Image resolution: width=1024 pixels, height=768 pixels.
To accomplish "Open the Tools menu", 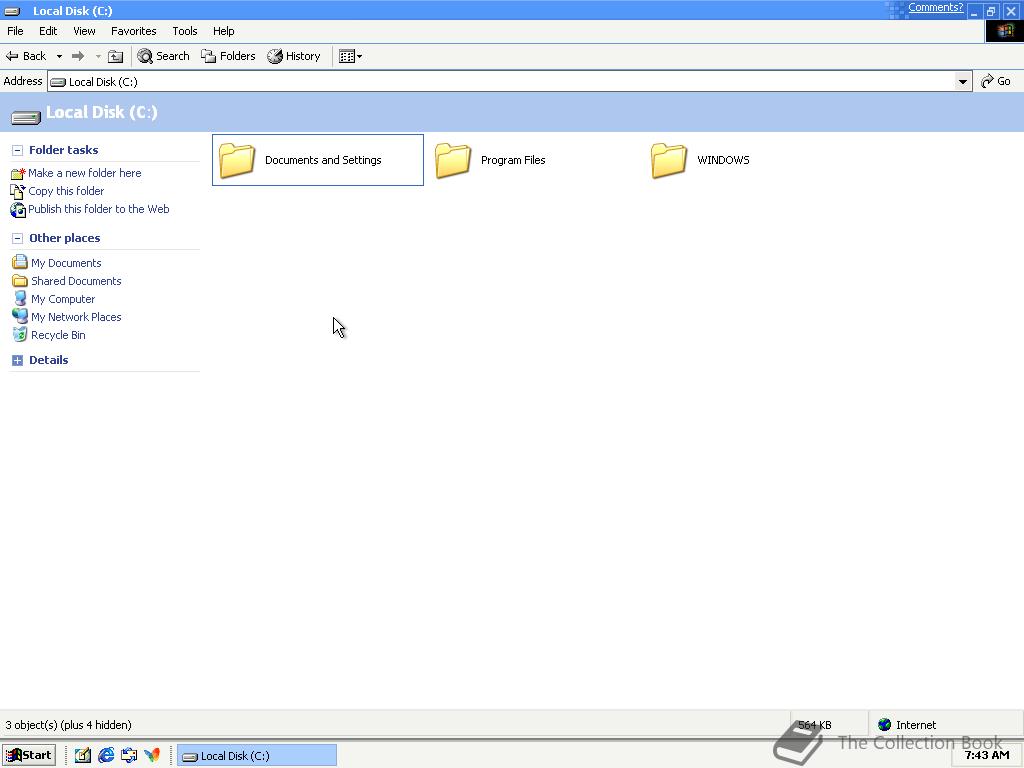I will tap(185, 31).
